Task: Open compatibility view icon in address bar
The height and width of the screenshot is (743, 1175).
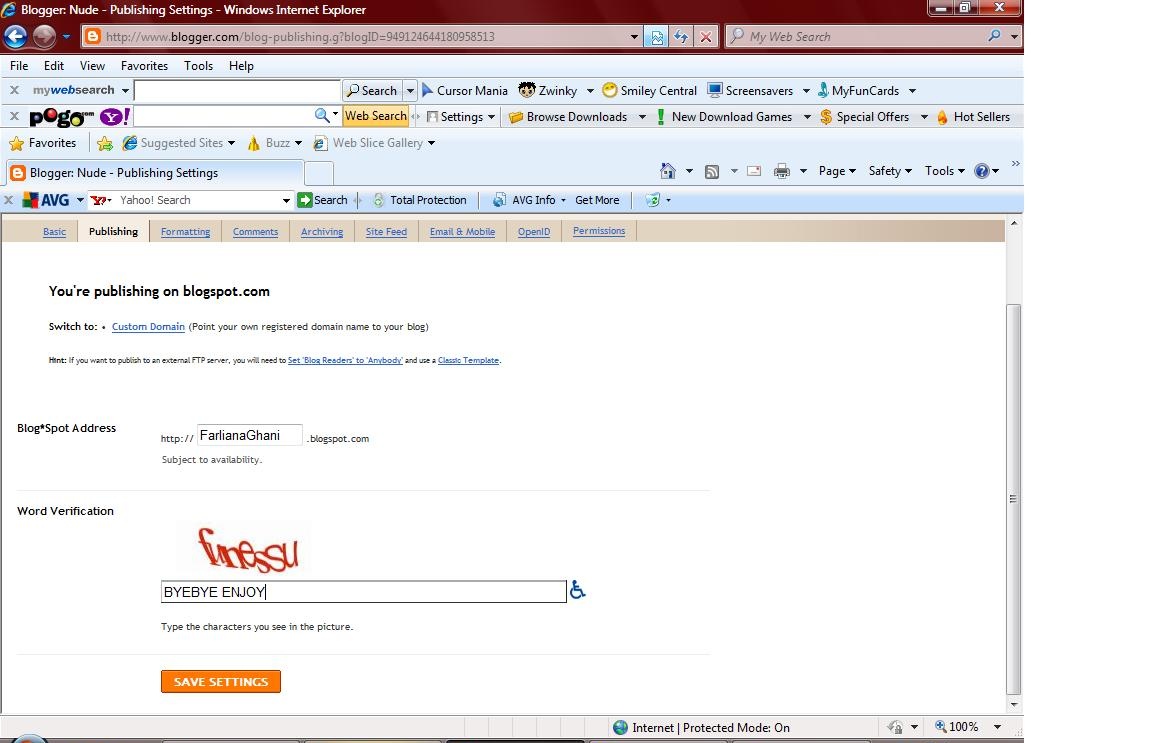Action: [656, 37]
